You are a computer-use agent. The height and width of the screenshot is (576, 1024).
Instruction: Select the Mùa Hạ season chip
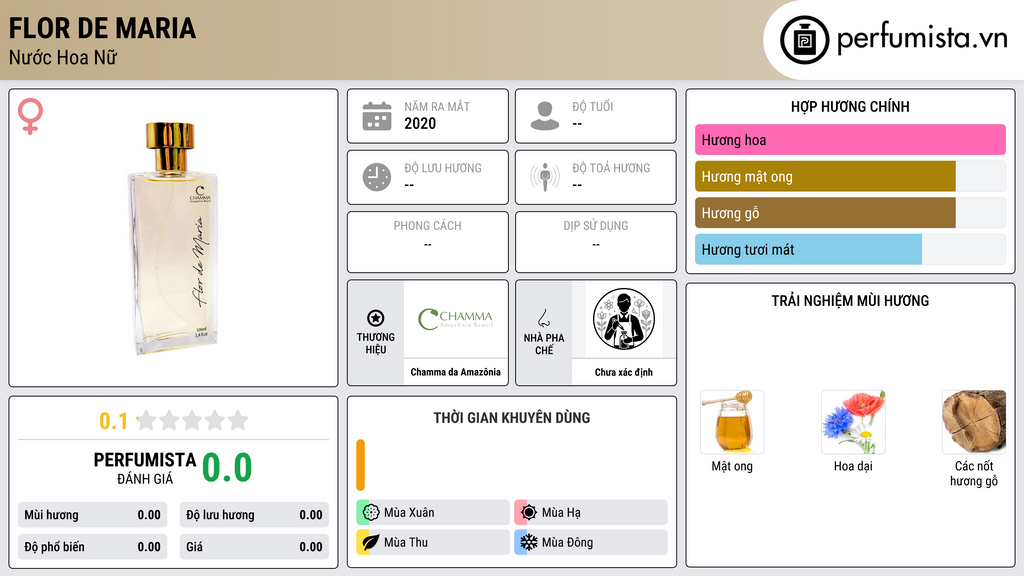[x=591, y=512]
